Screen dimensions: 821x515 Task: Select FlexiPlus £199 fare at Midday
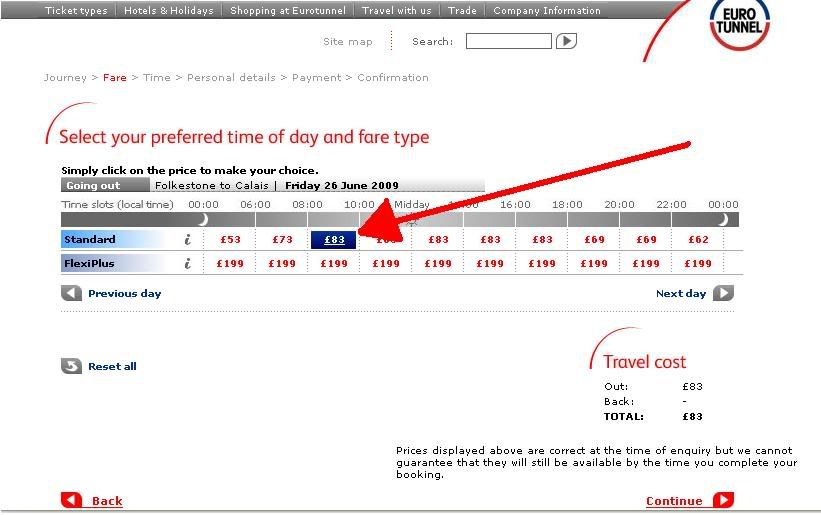point(438,263)
